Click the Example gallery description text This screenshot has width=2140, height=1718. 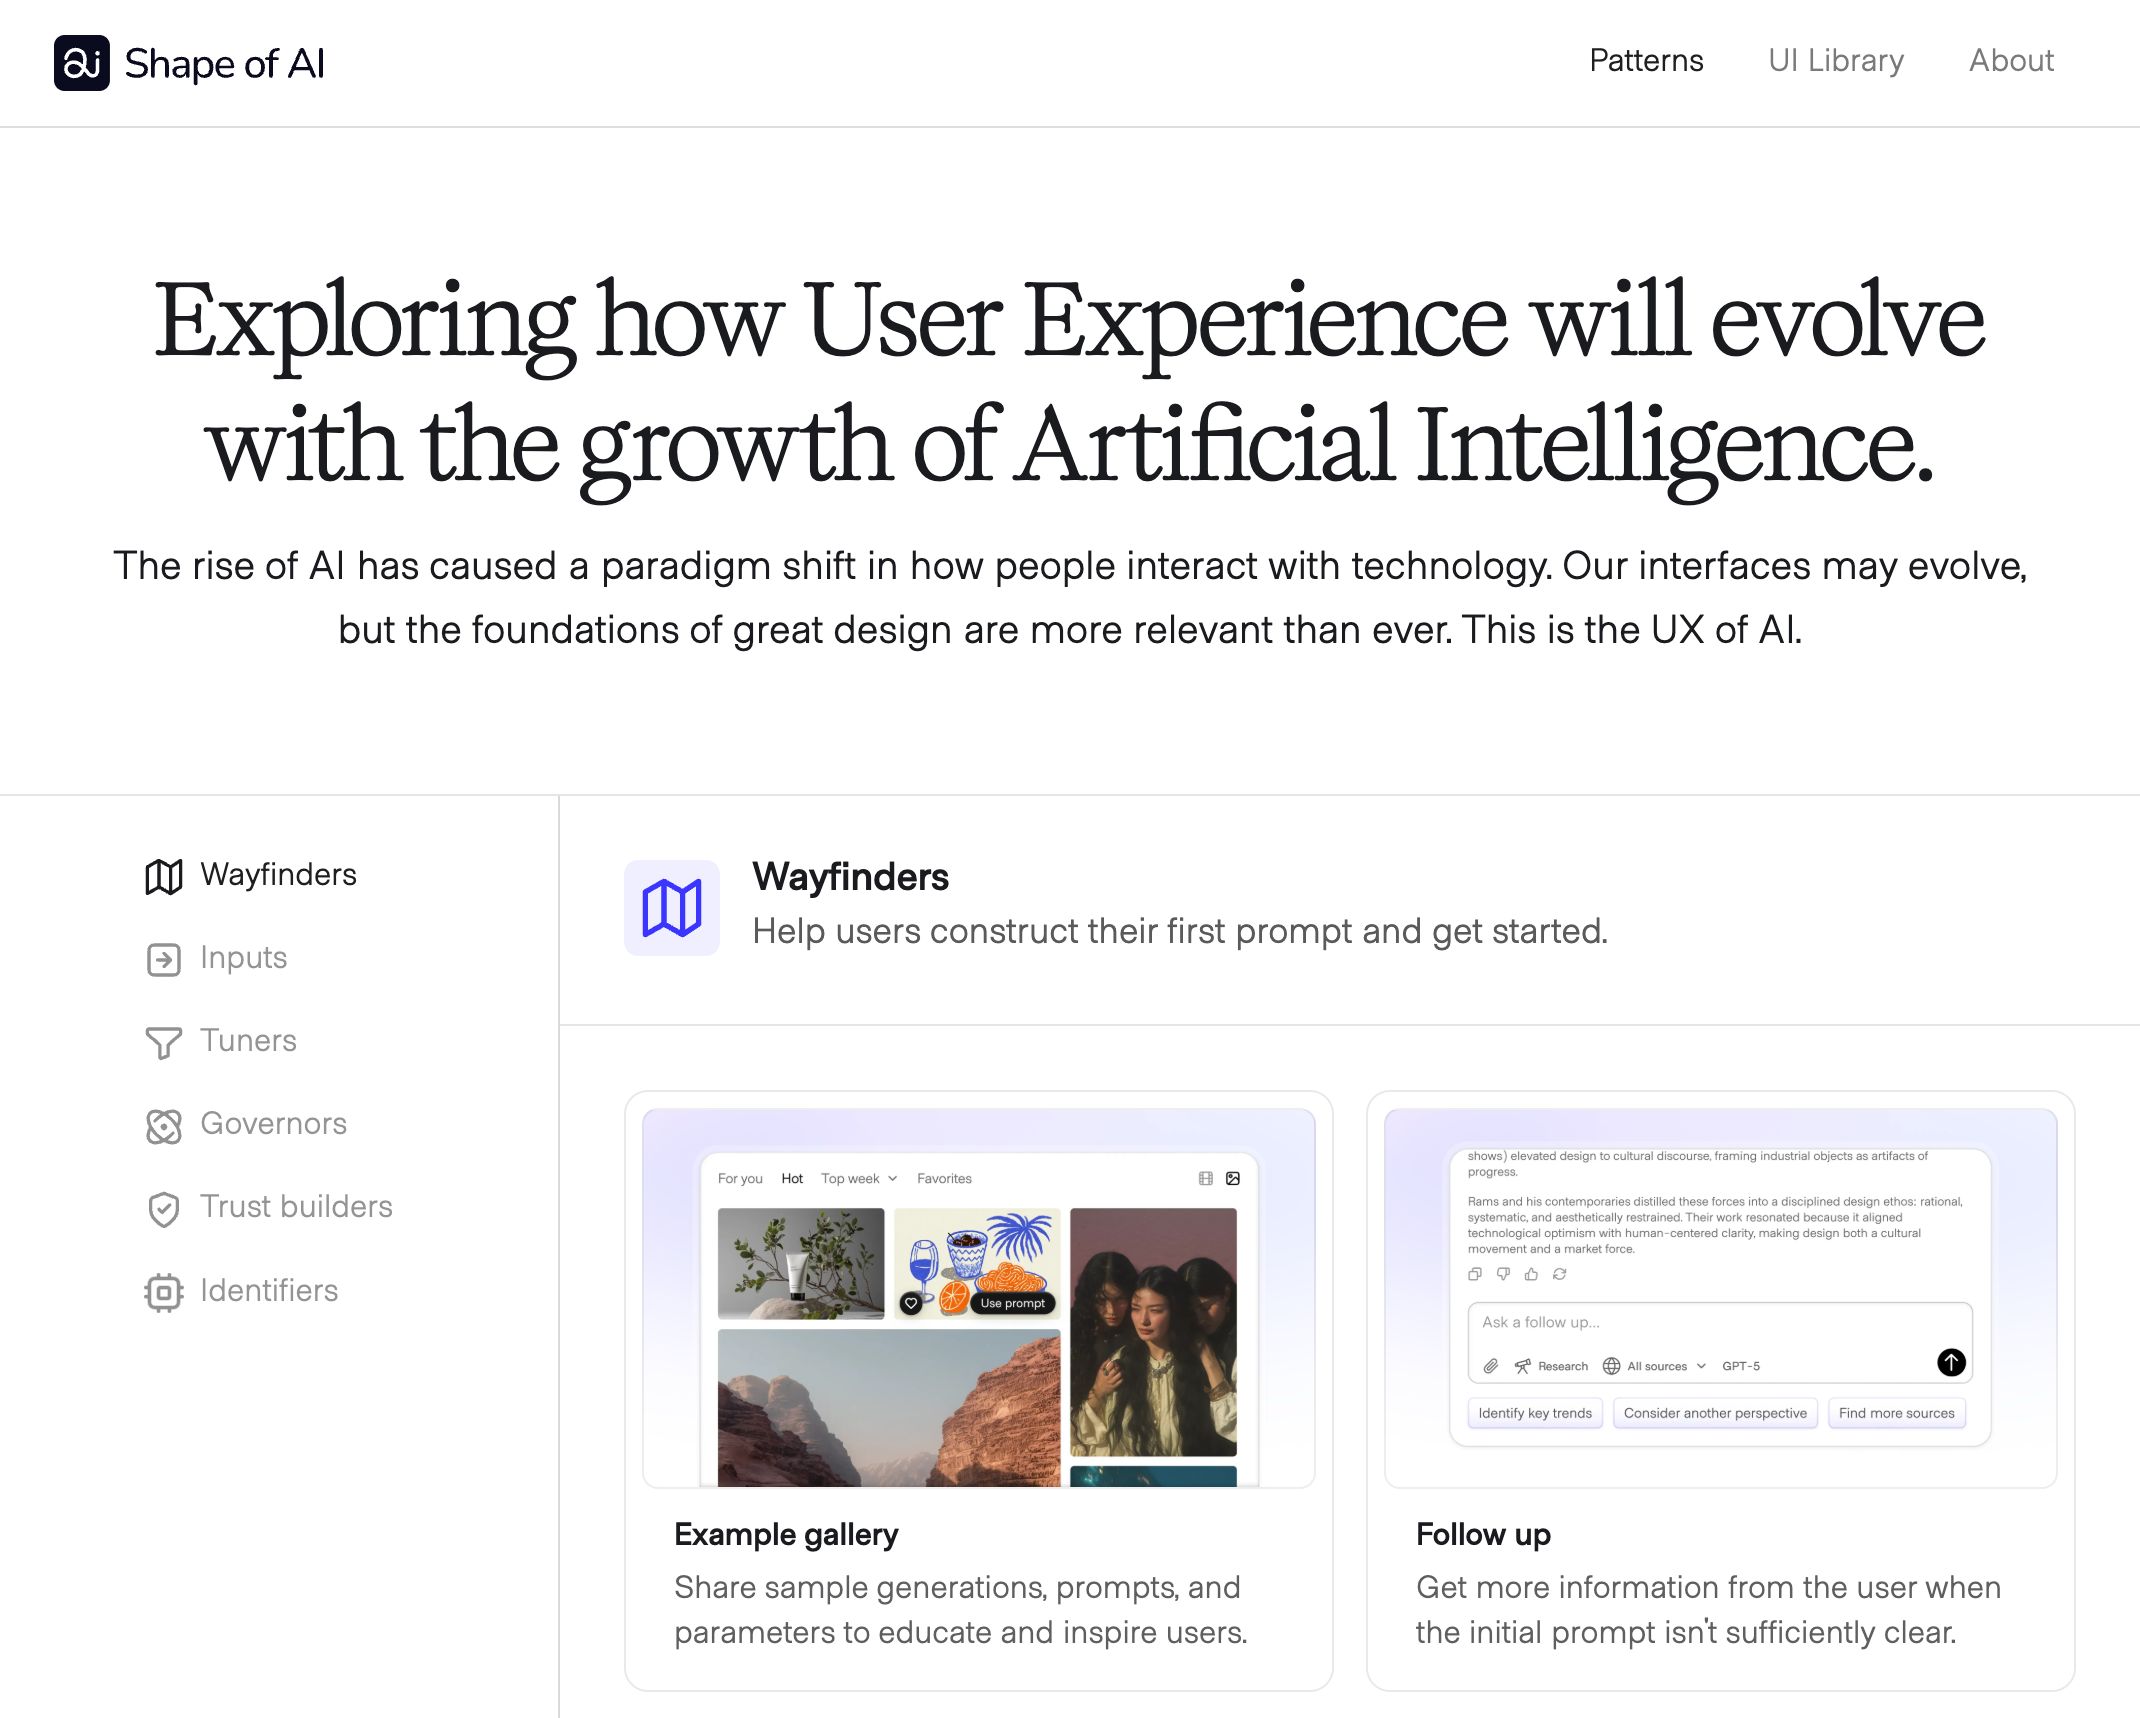point(961,1609)
